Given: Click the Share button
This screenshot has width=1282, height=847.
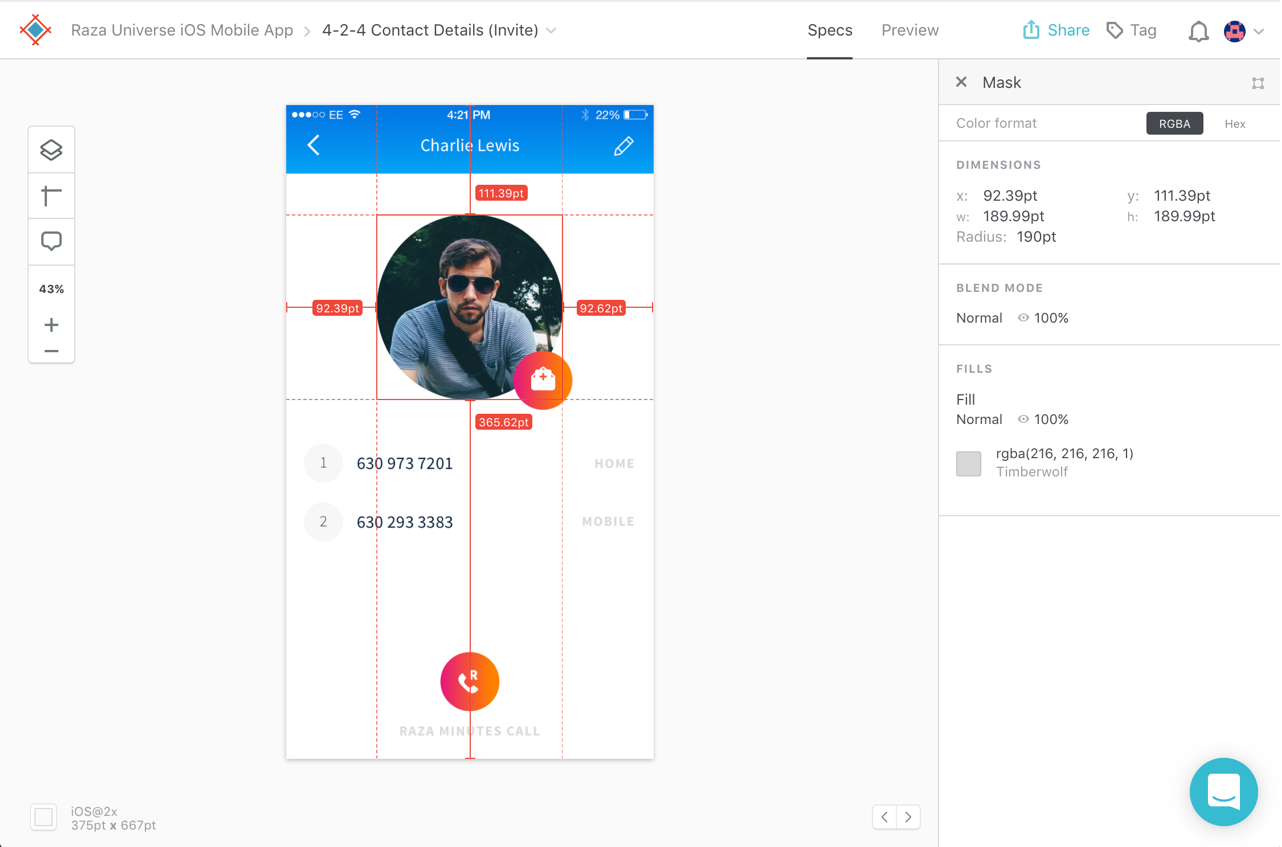Looking at the screenshot, I should coord(1055,31).
